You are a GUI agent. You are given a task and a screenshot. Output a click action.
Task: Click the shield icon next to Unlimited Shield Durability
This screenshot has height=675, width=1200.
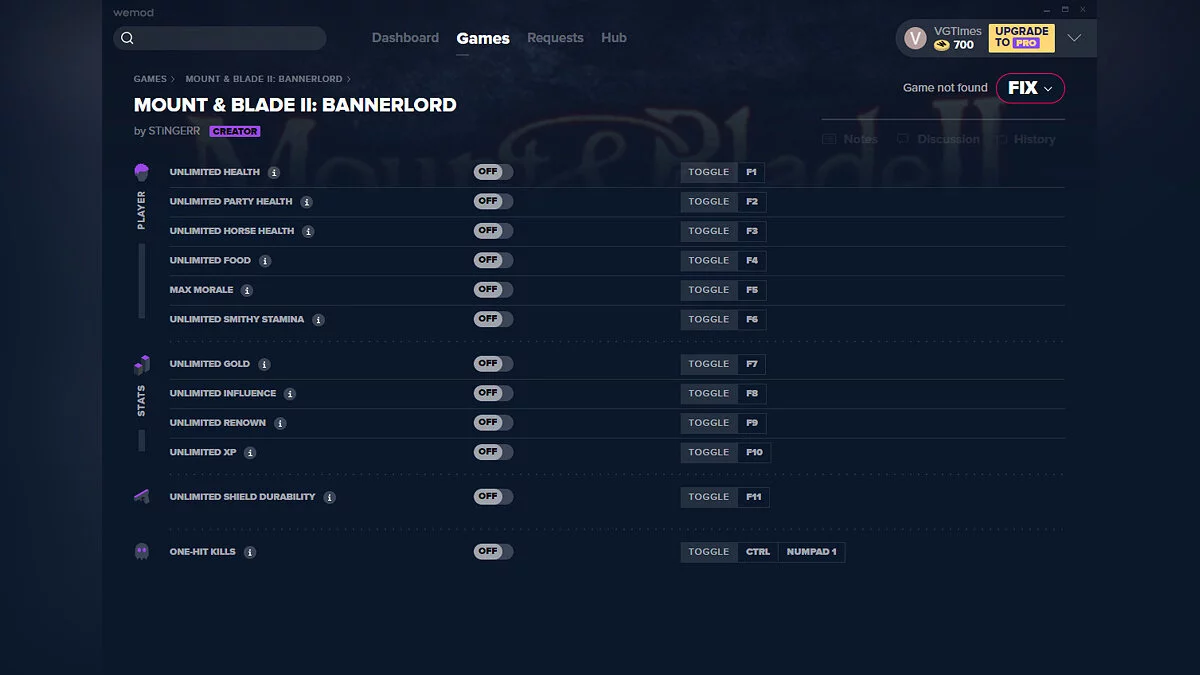(141, 496)
